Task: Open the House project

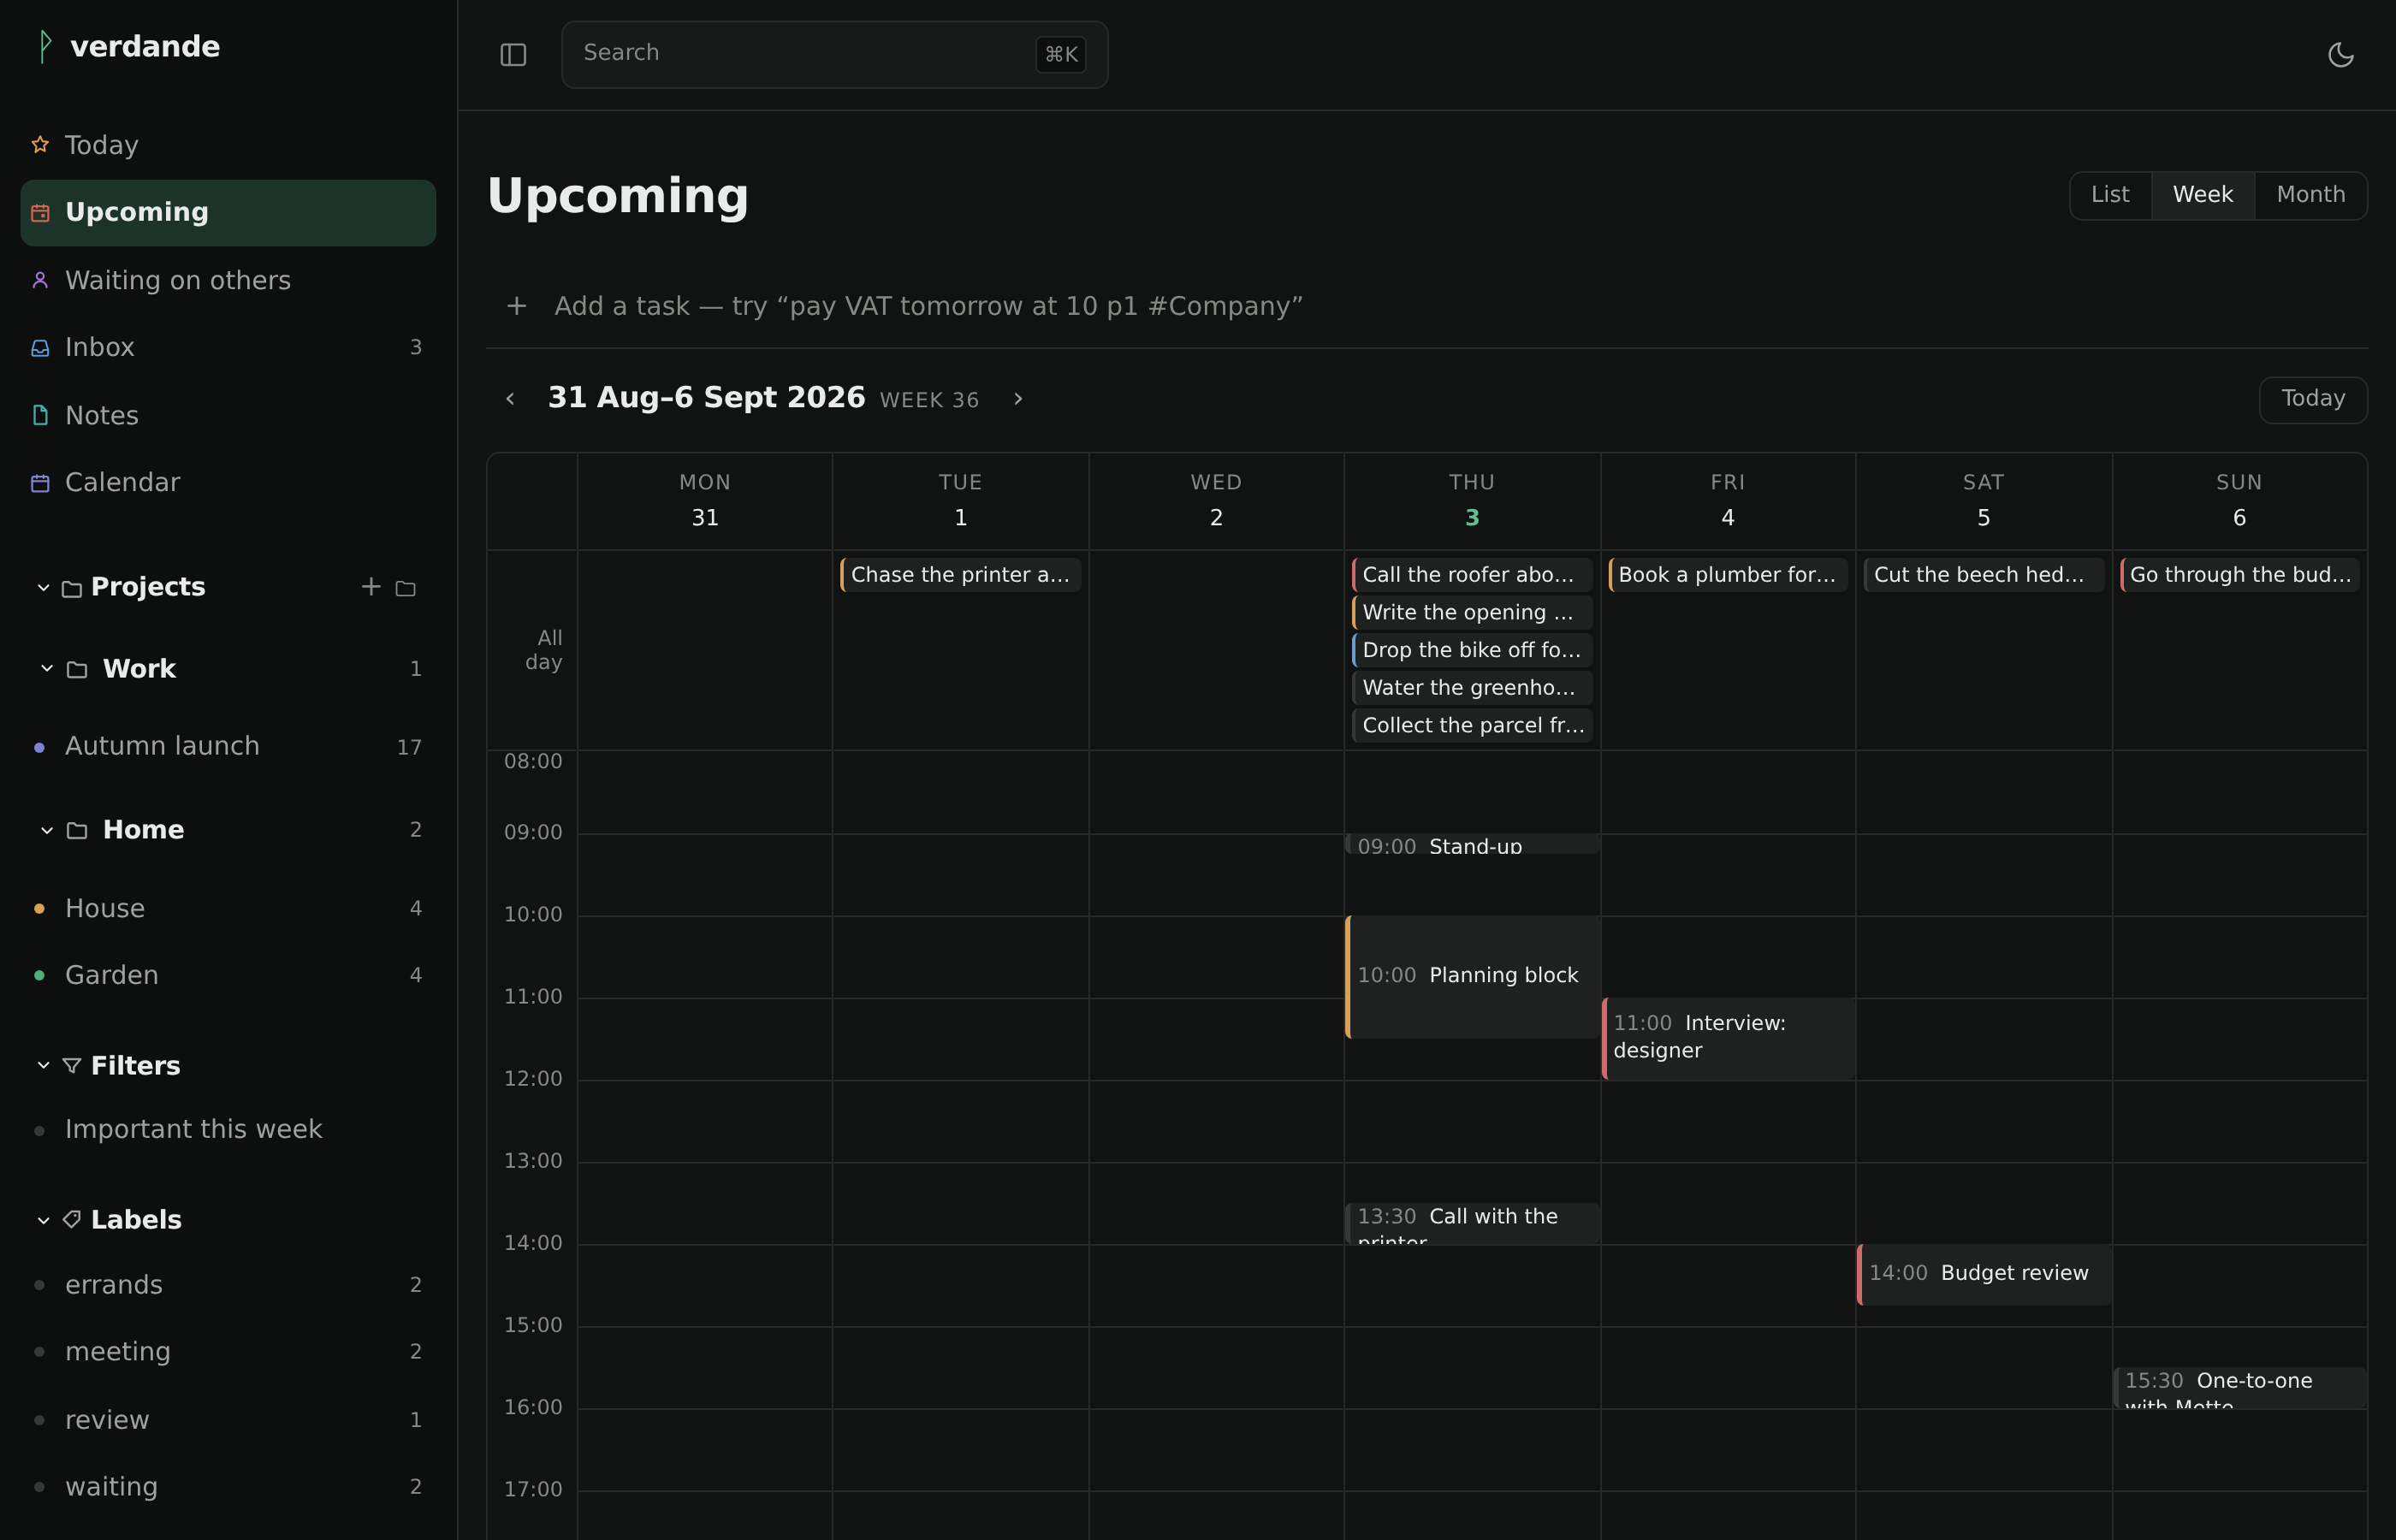Action: click(x=228, y=909)
